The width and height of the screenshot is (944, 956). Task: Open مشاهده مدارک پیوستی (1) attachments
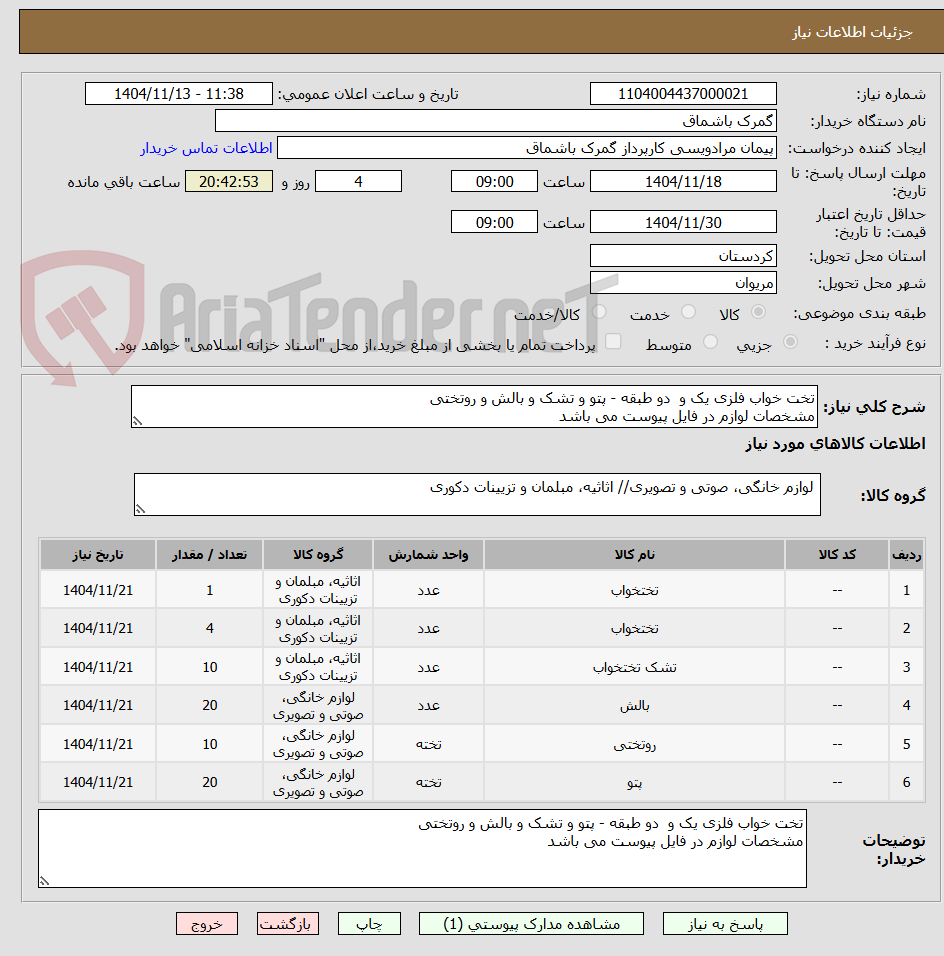tap(531, 924)
